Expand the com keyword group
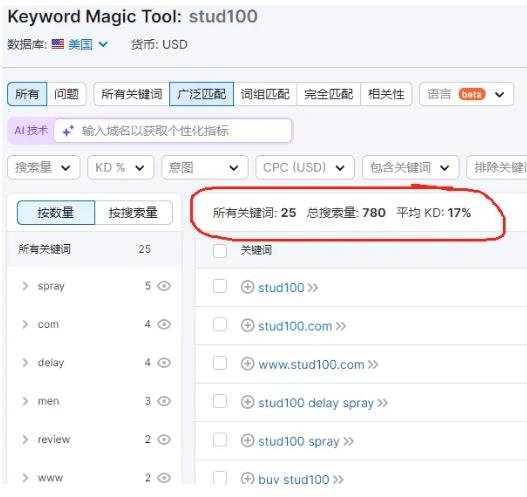The image size is (527, 497). [25, 324]
